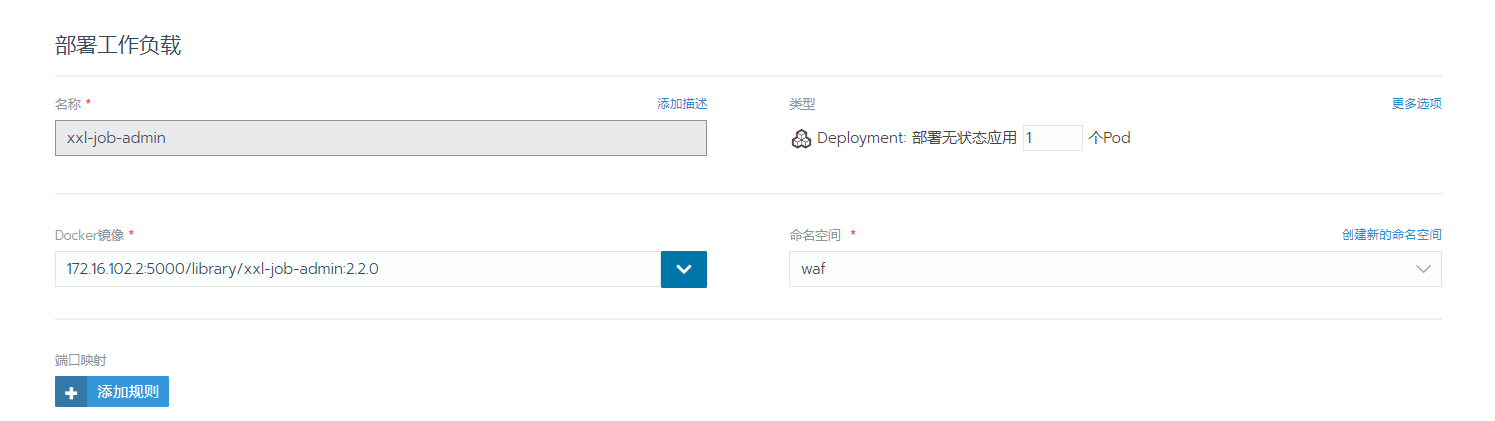Click the 命名空间 field label
This screenshot has width=1495, height=421.
point(815,235)
